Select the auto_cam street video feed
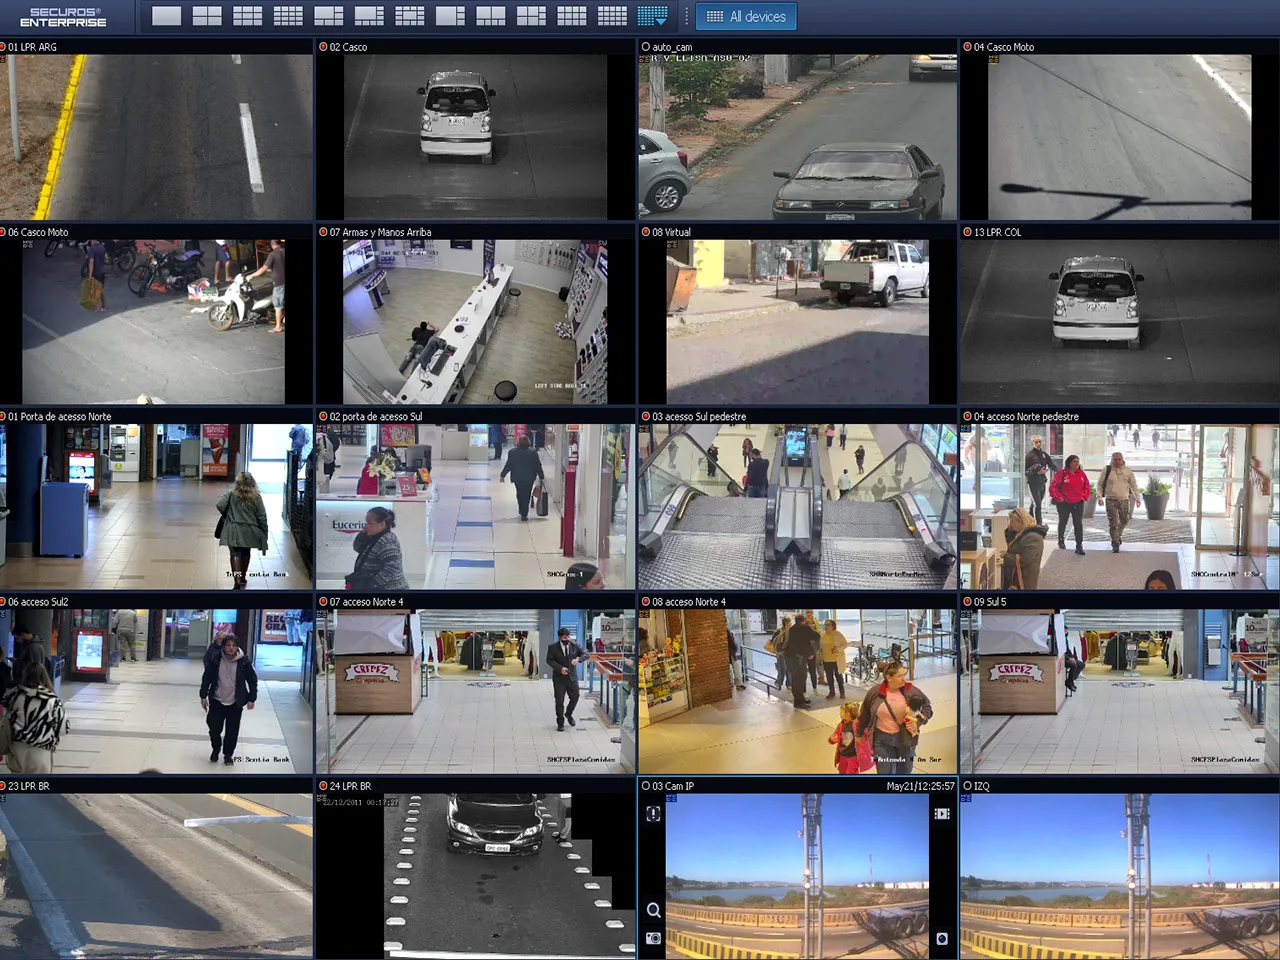The width and height of the screenshot is (1280, 960). (x=797, y=137)
